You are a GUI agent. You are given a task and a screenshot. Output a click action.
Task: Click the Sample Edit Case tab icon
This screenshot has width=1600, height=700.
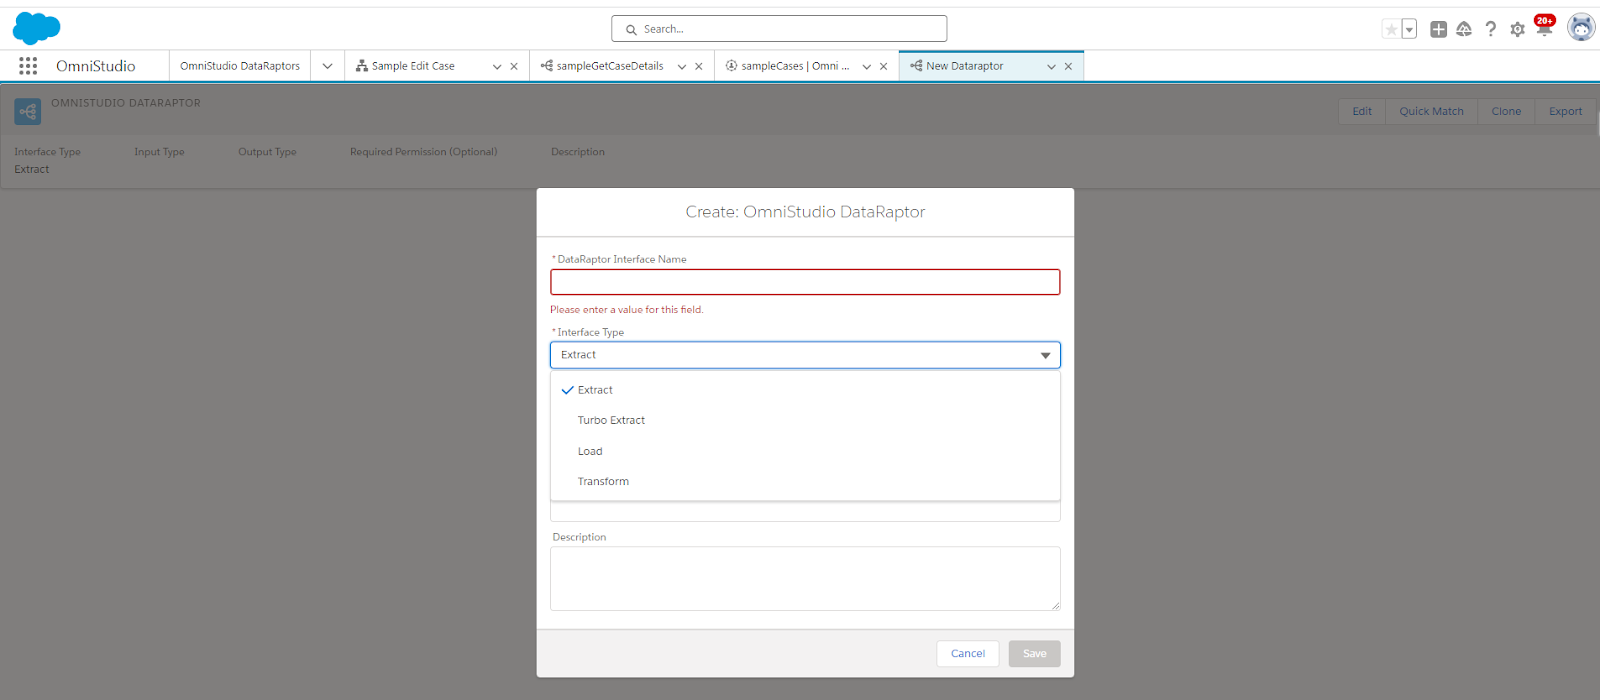pyautogui.click(x=362, y=66)
